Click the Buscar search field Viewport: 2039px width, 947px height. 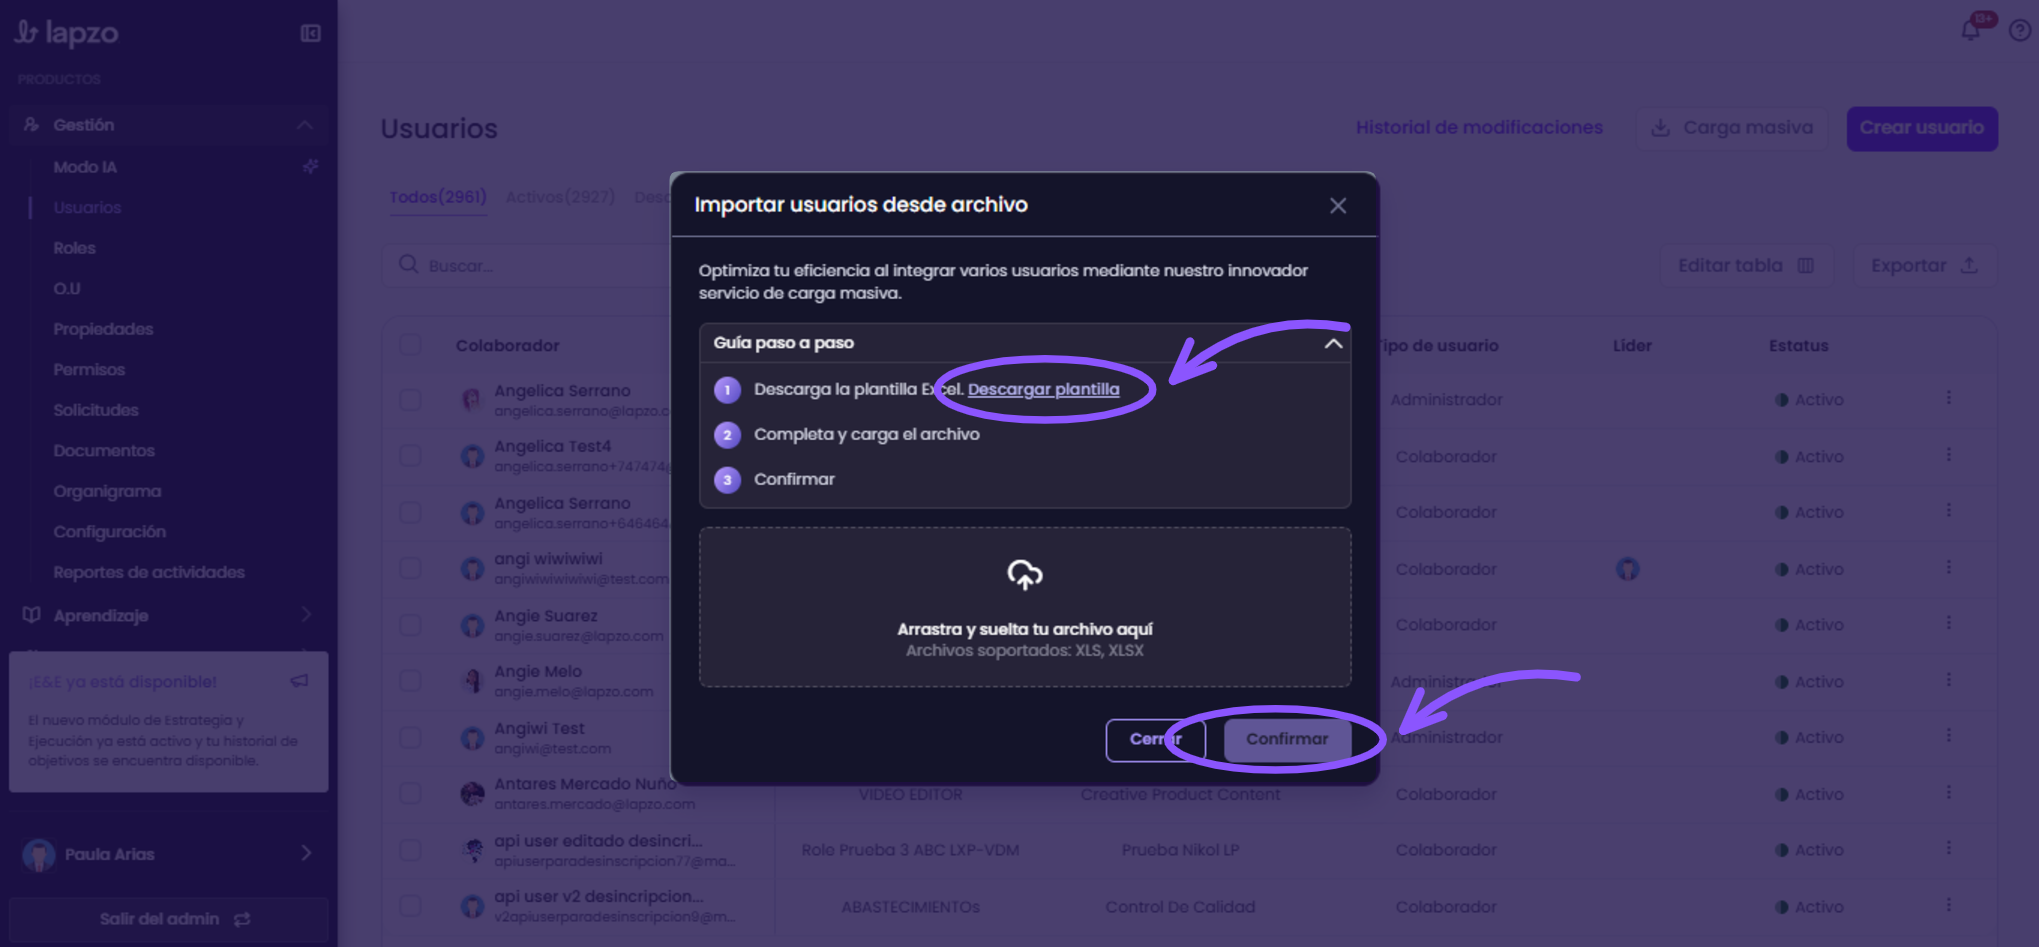pyautogui.click(x=527, y=265)
